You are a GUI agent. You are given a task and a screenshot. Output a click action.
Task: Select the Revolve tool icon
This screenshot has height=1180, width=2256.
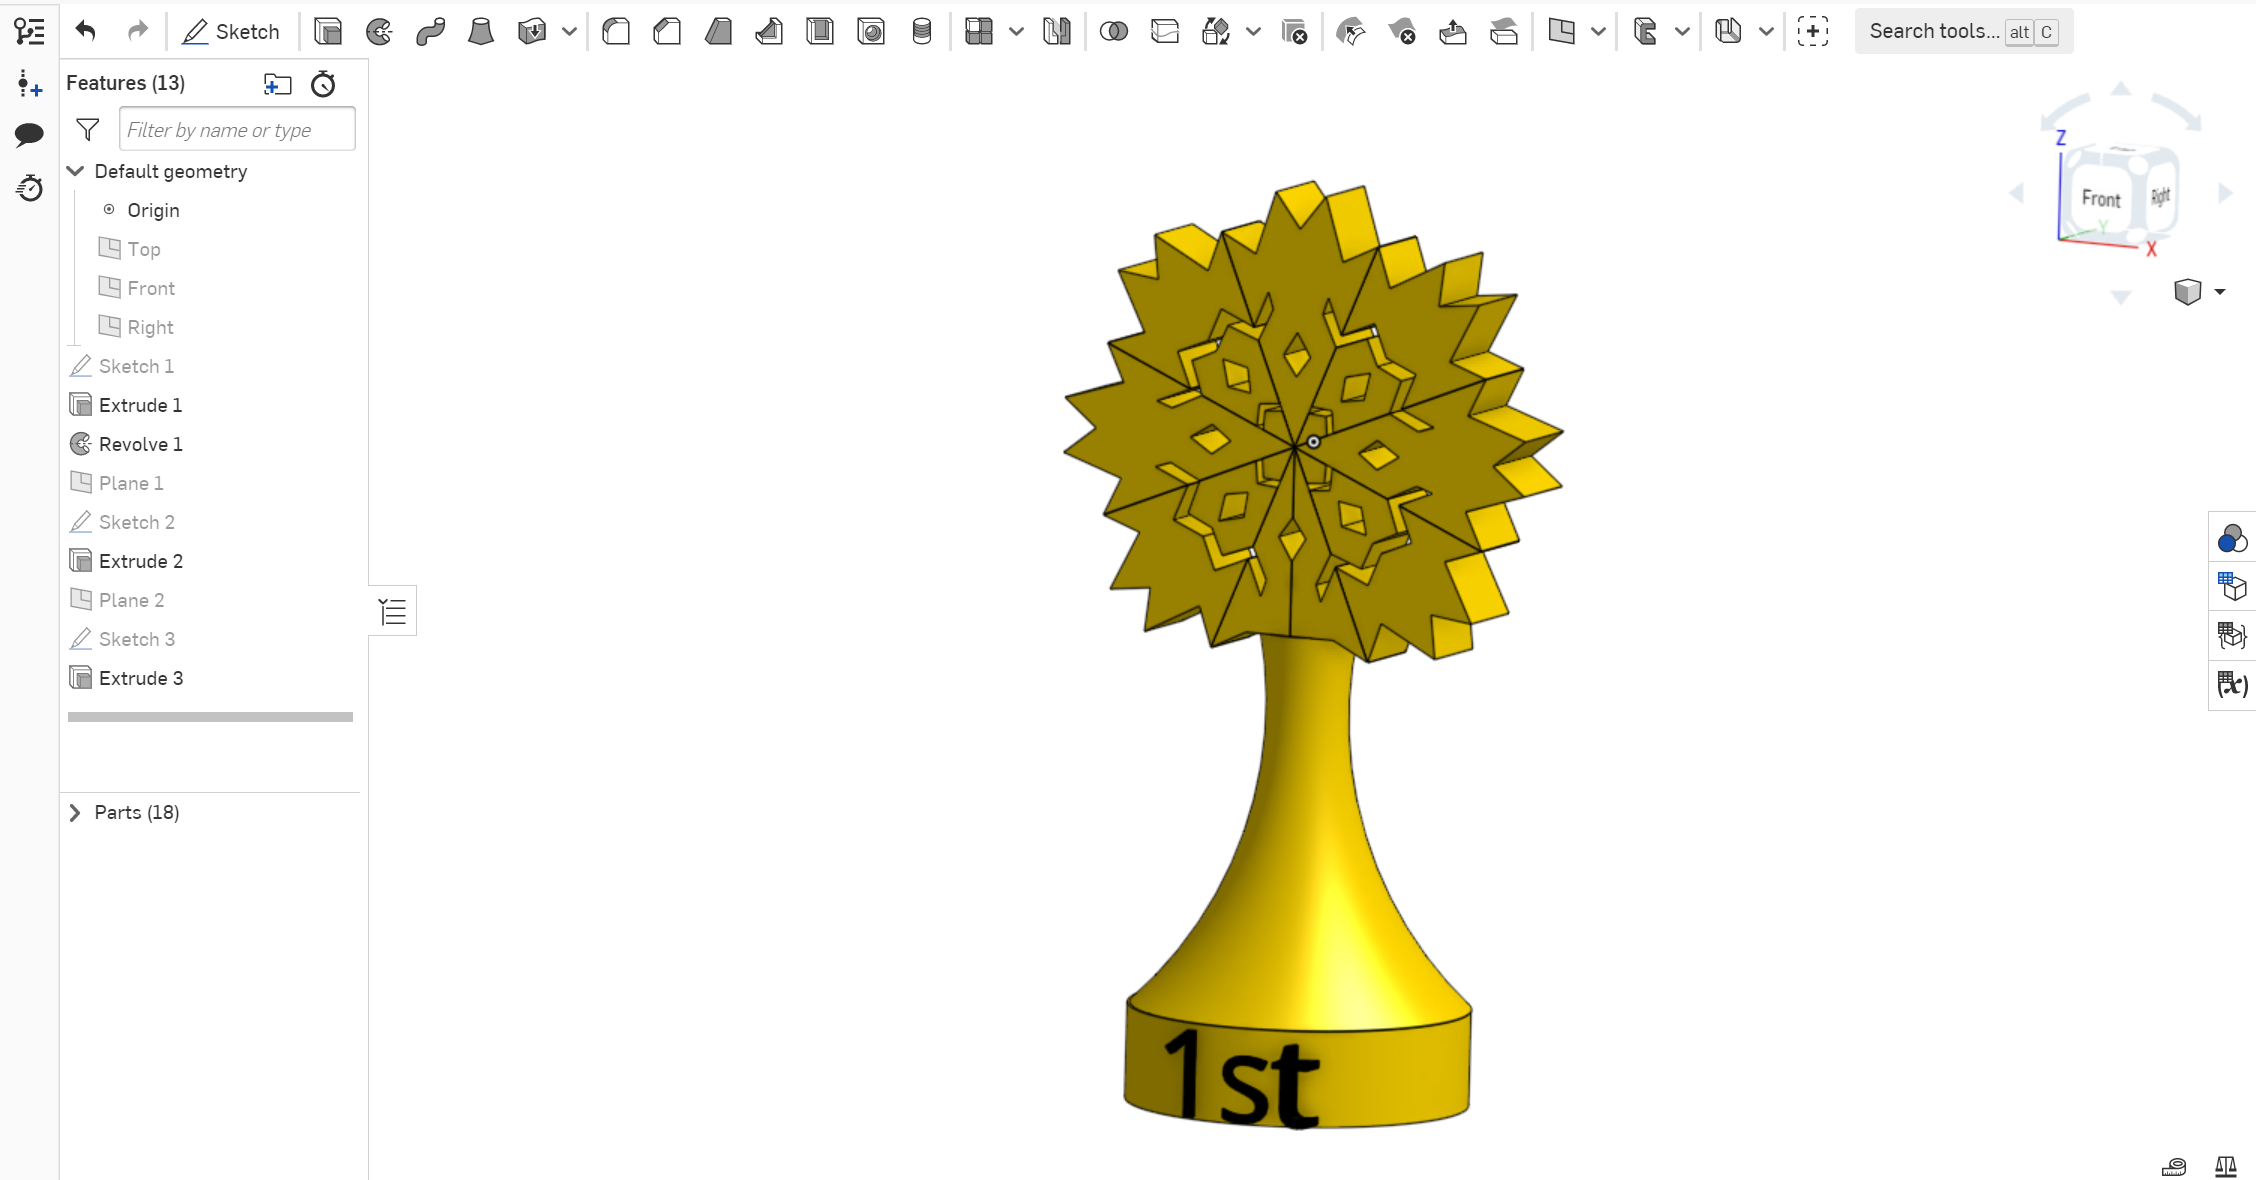click(x=379, y=30)
